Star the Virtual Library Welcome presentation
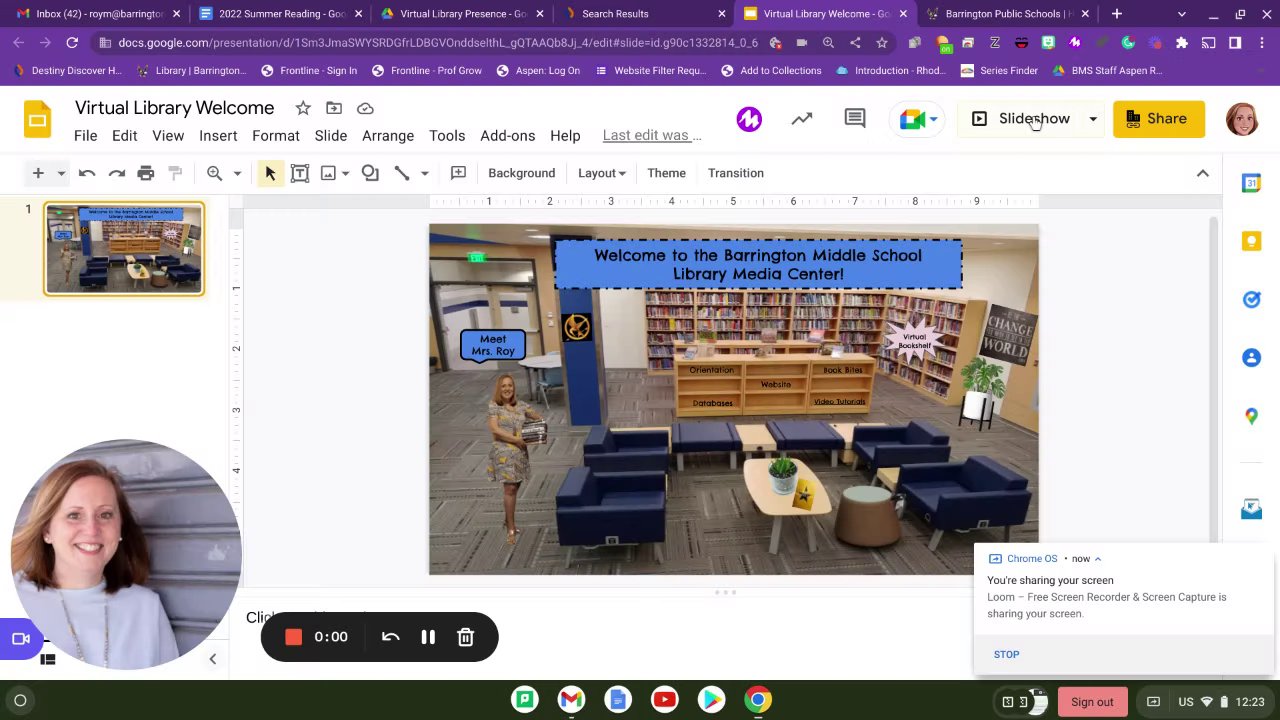This screenshot has width=1280, height=720. point(303,108)
